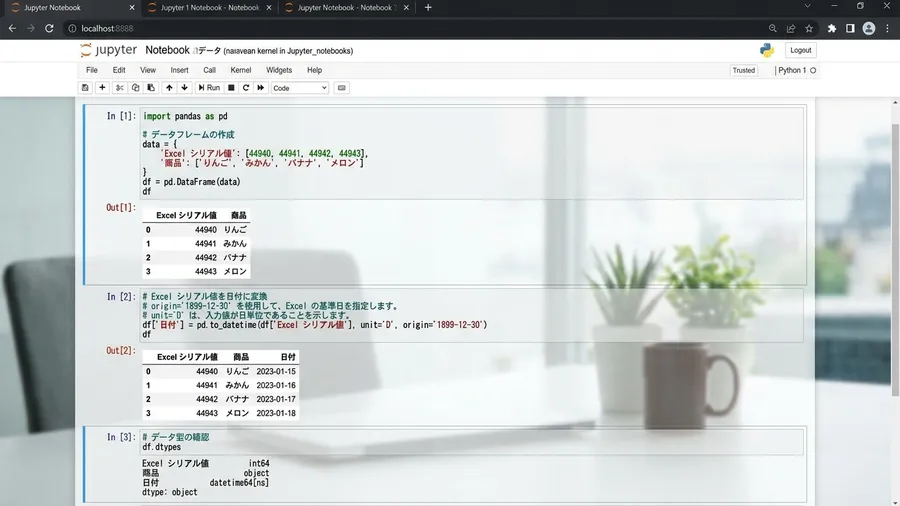The image size is (900, 506).
Task: Click the Python kernel status circle
Action: (x=813, y=70)
